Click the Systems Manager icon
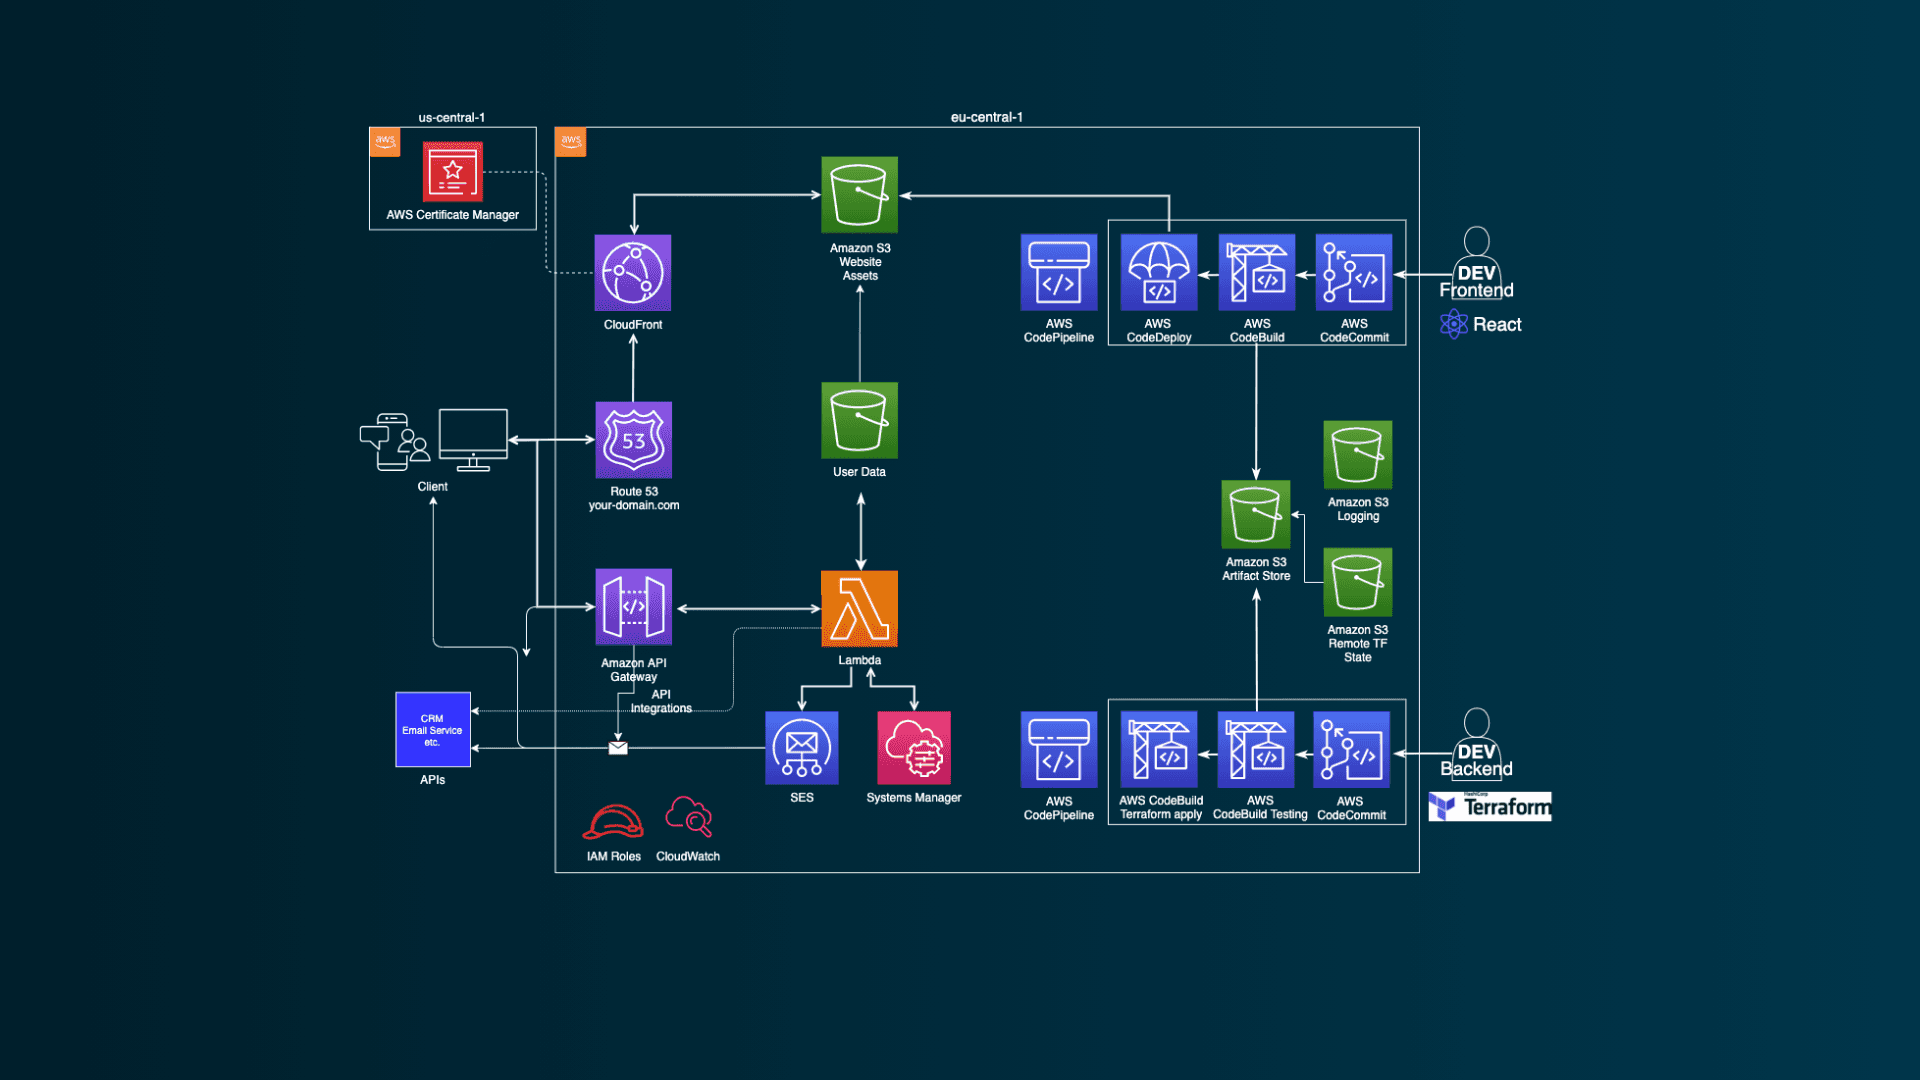Image resolution: width=1920 pixels, height=1080 pixels. [913, 748]
